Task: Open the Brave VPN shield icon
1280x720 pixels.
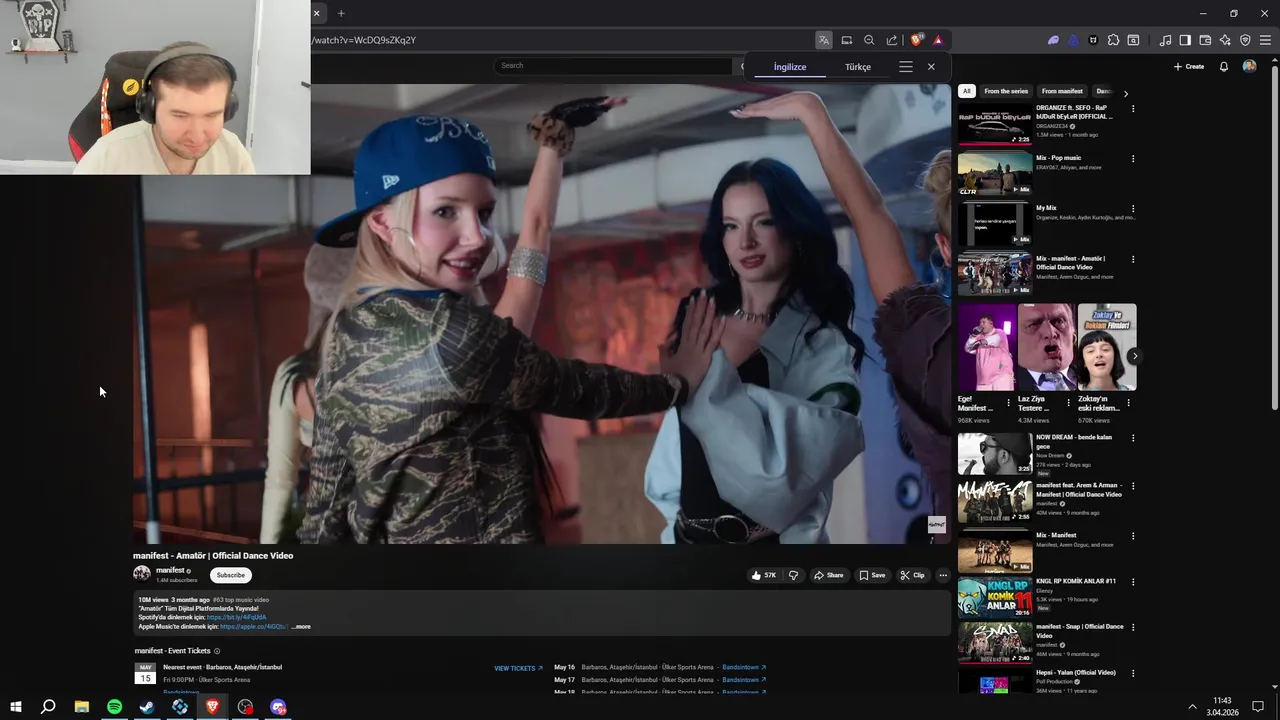Action: coord(1245,40)
